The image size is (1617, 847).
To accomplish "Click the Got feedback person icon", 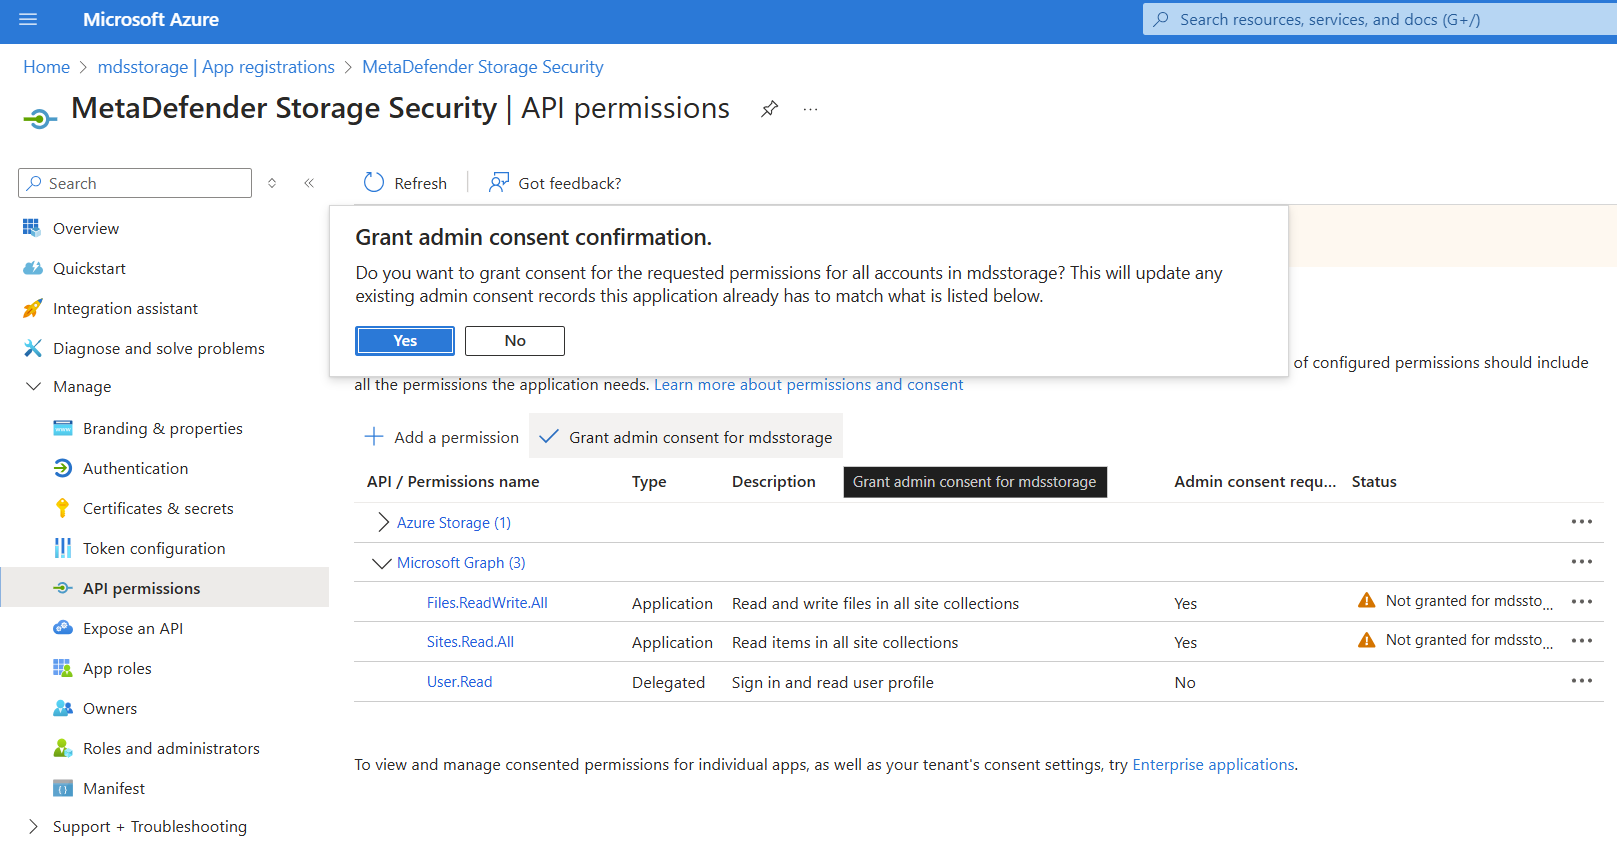I will coord(498,182).
